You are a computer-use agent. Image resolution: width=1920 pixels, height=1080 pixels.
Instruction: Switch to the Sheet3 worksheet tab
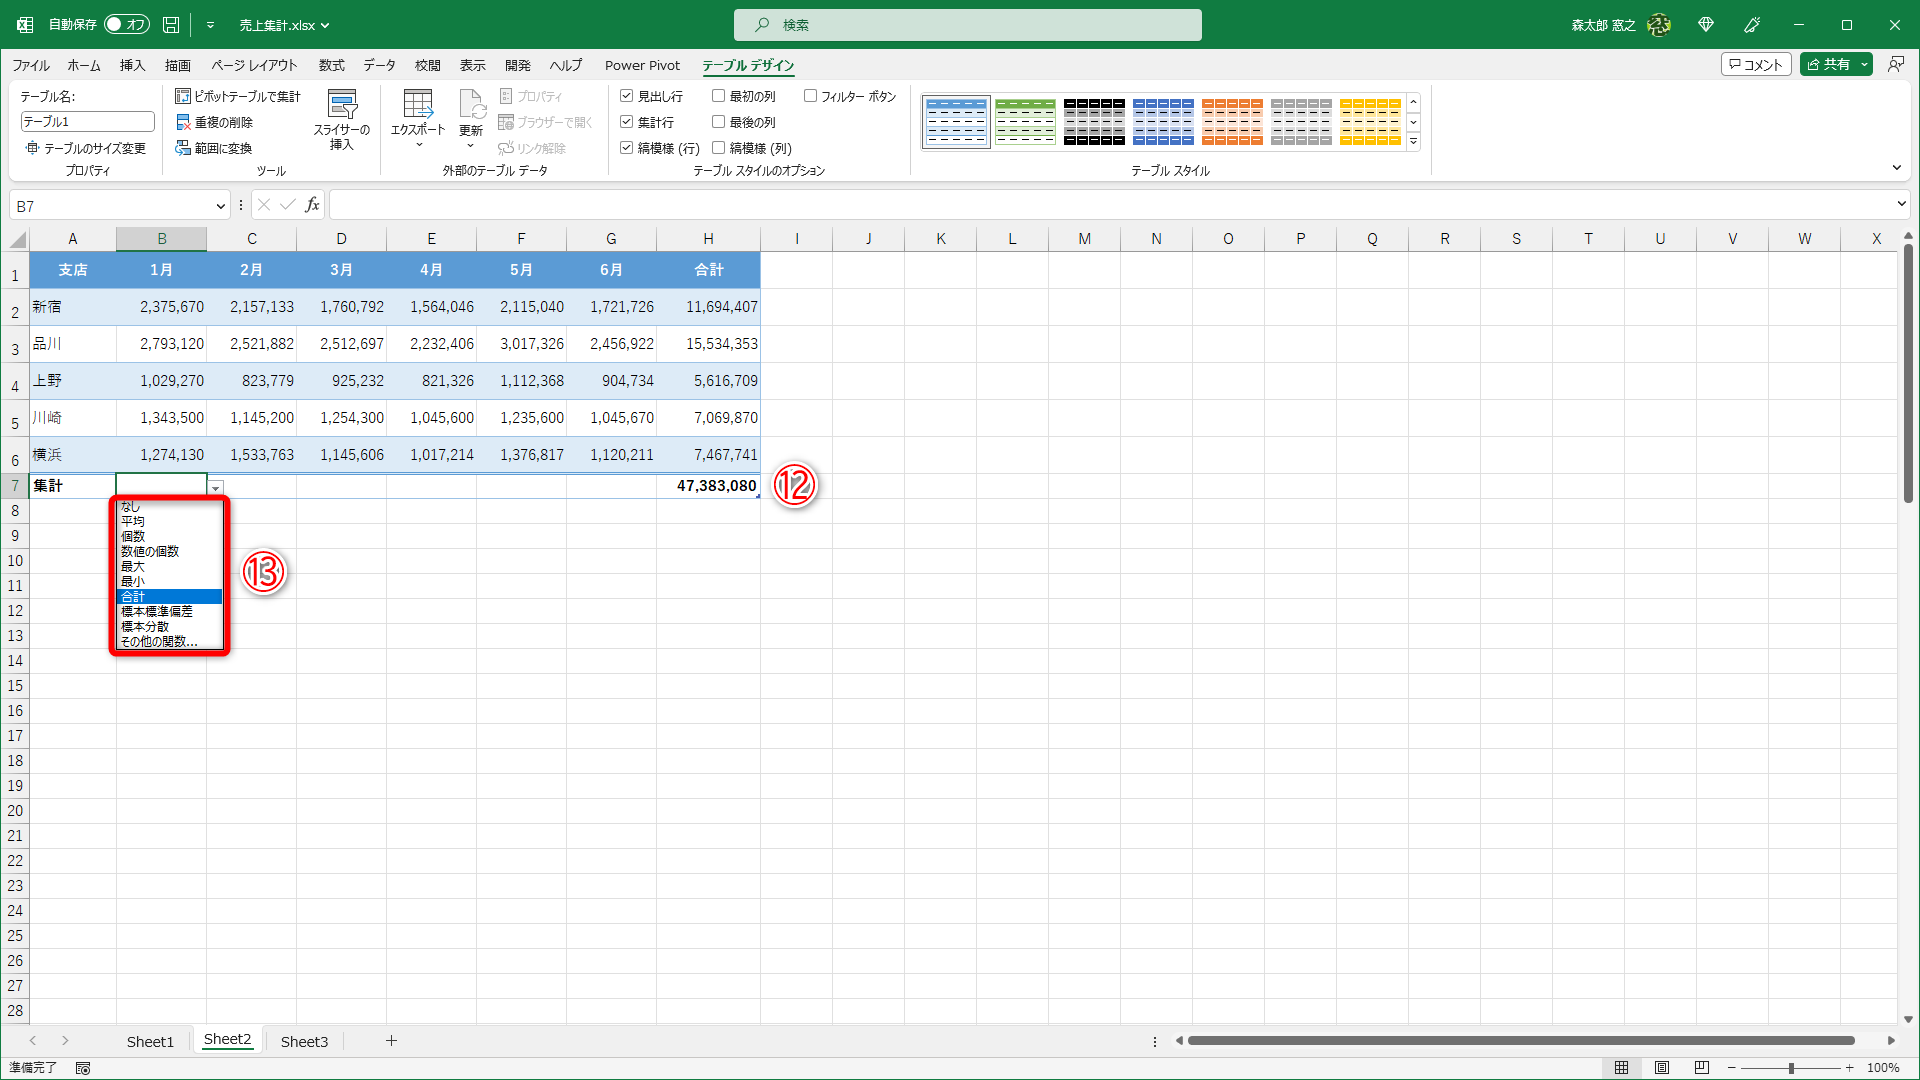point(304,1041)
